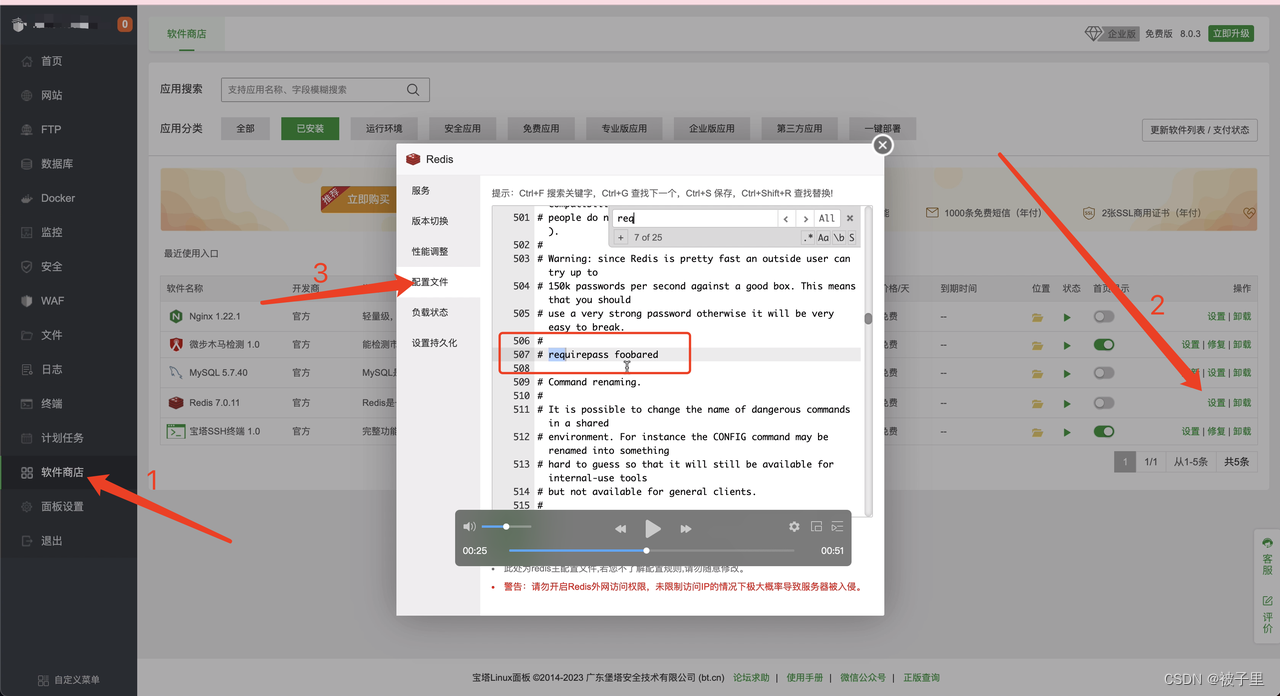1280x696 pixels.
Task: Open 设置 link for Redis row
Action: coord(1216,403)
